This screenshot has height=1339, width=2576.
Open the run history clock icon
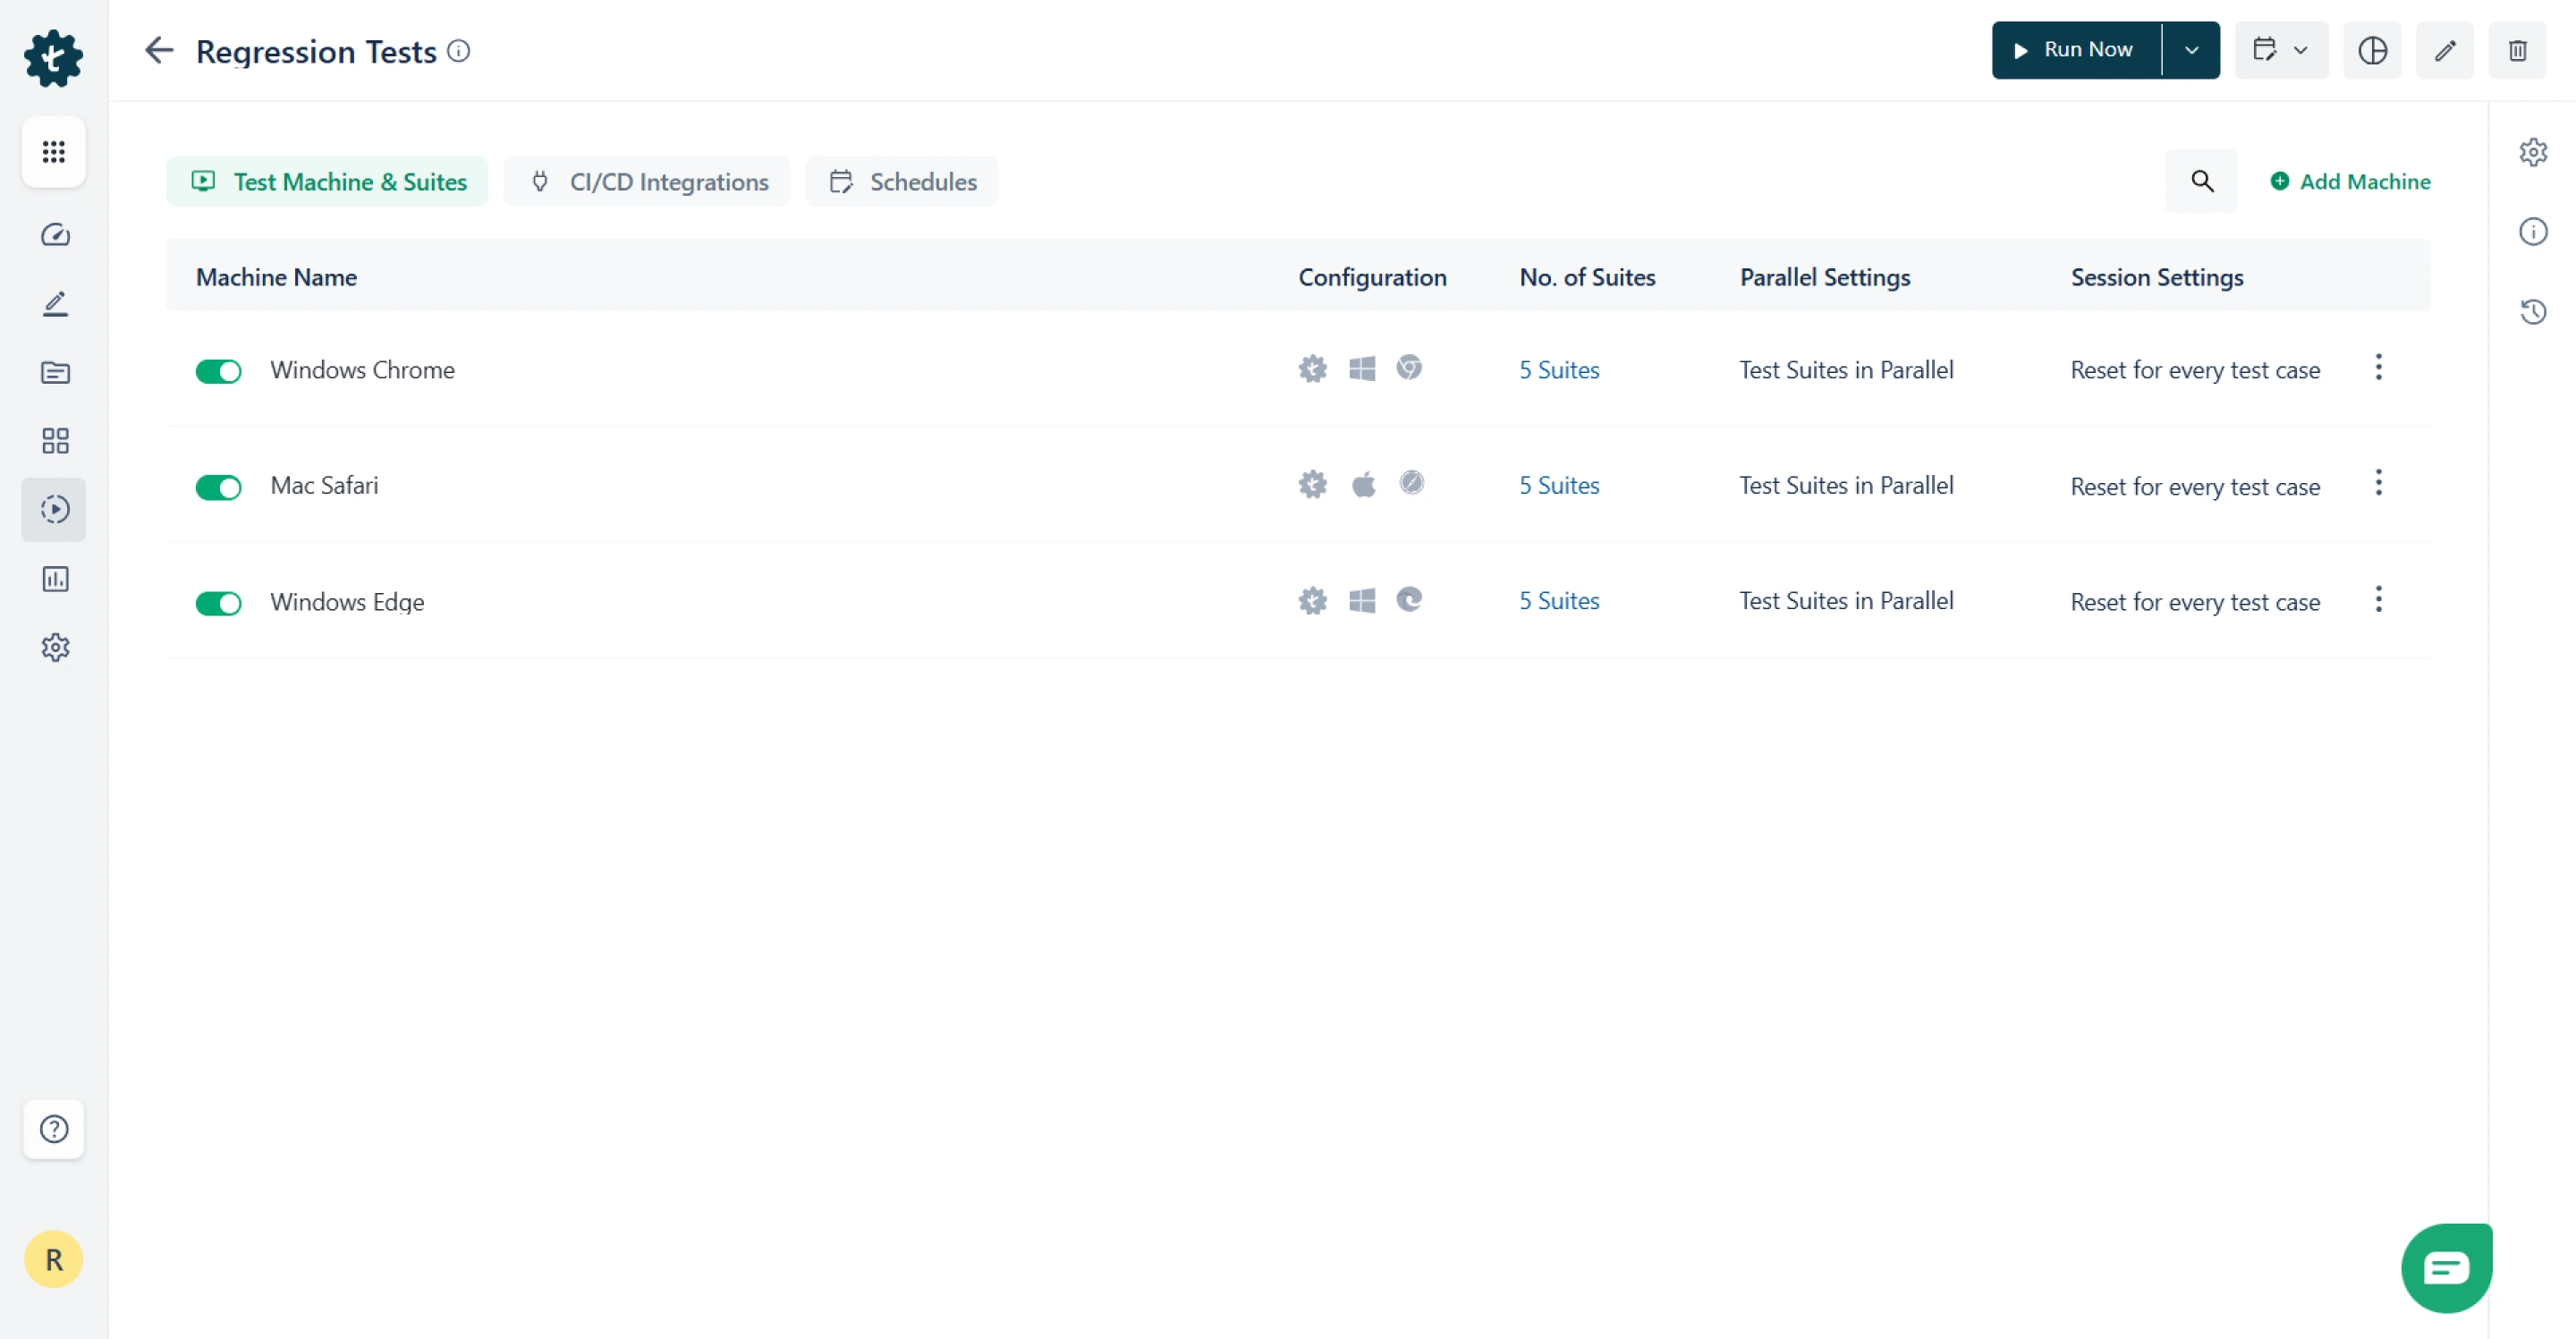coord(2532,312)
